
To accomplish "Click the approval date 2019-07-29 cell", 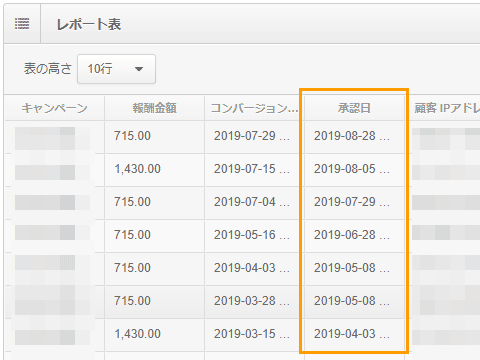I will (x=354, y=202).
